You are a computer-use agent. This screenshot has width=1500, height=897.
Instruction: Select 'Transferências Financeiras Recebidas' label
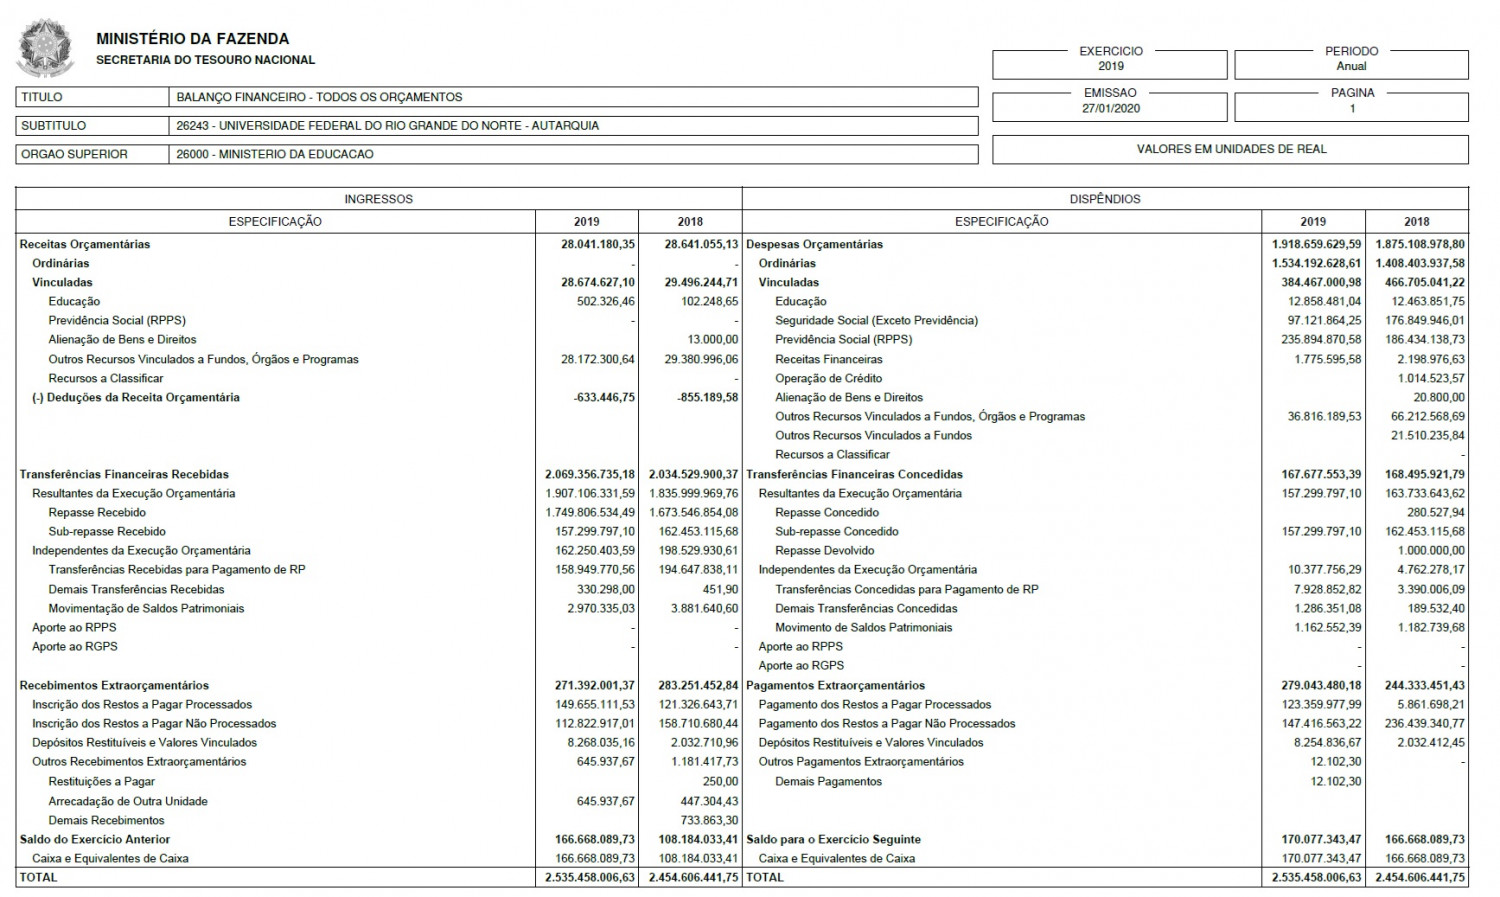pyautogui.click(x=124, y=475)
